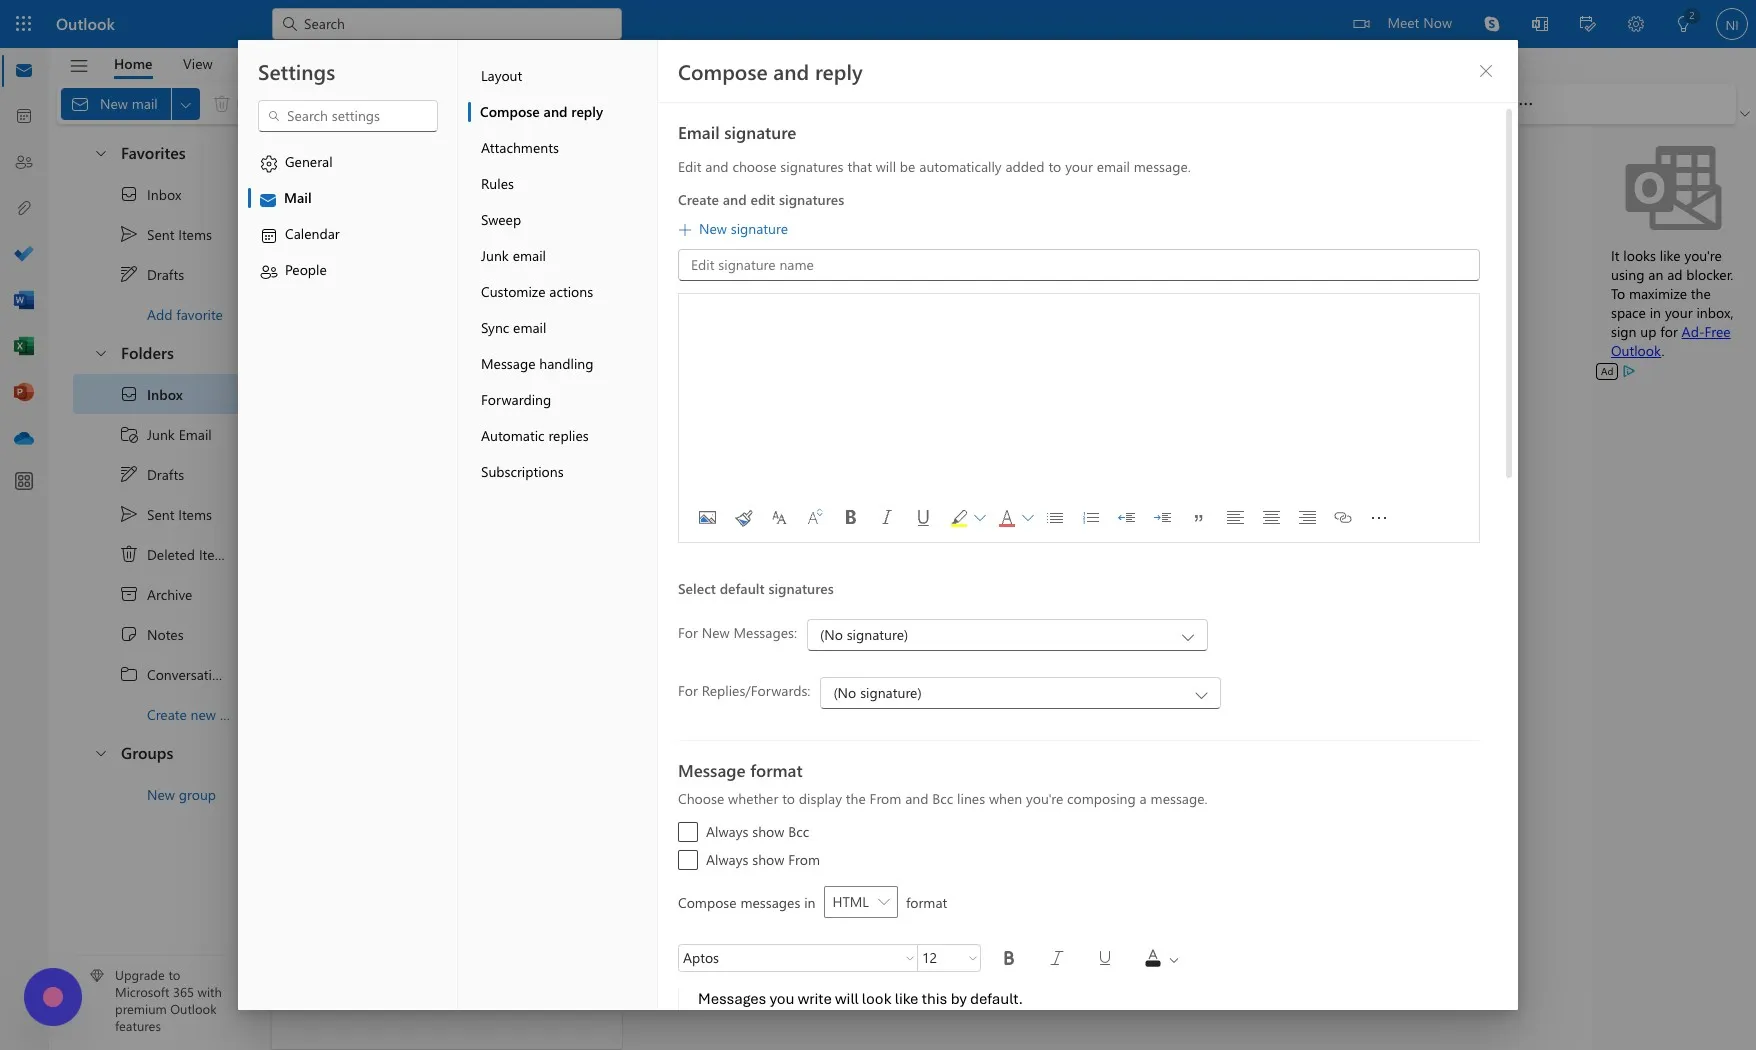Align signature text right
The height and width of the screenshot is (1050, 1756).
coord(1307,518)
